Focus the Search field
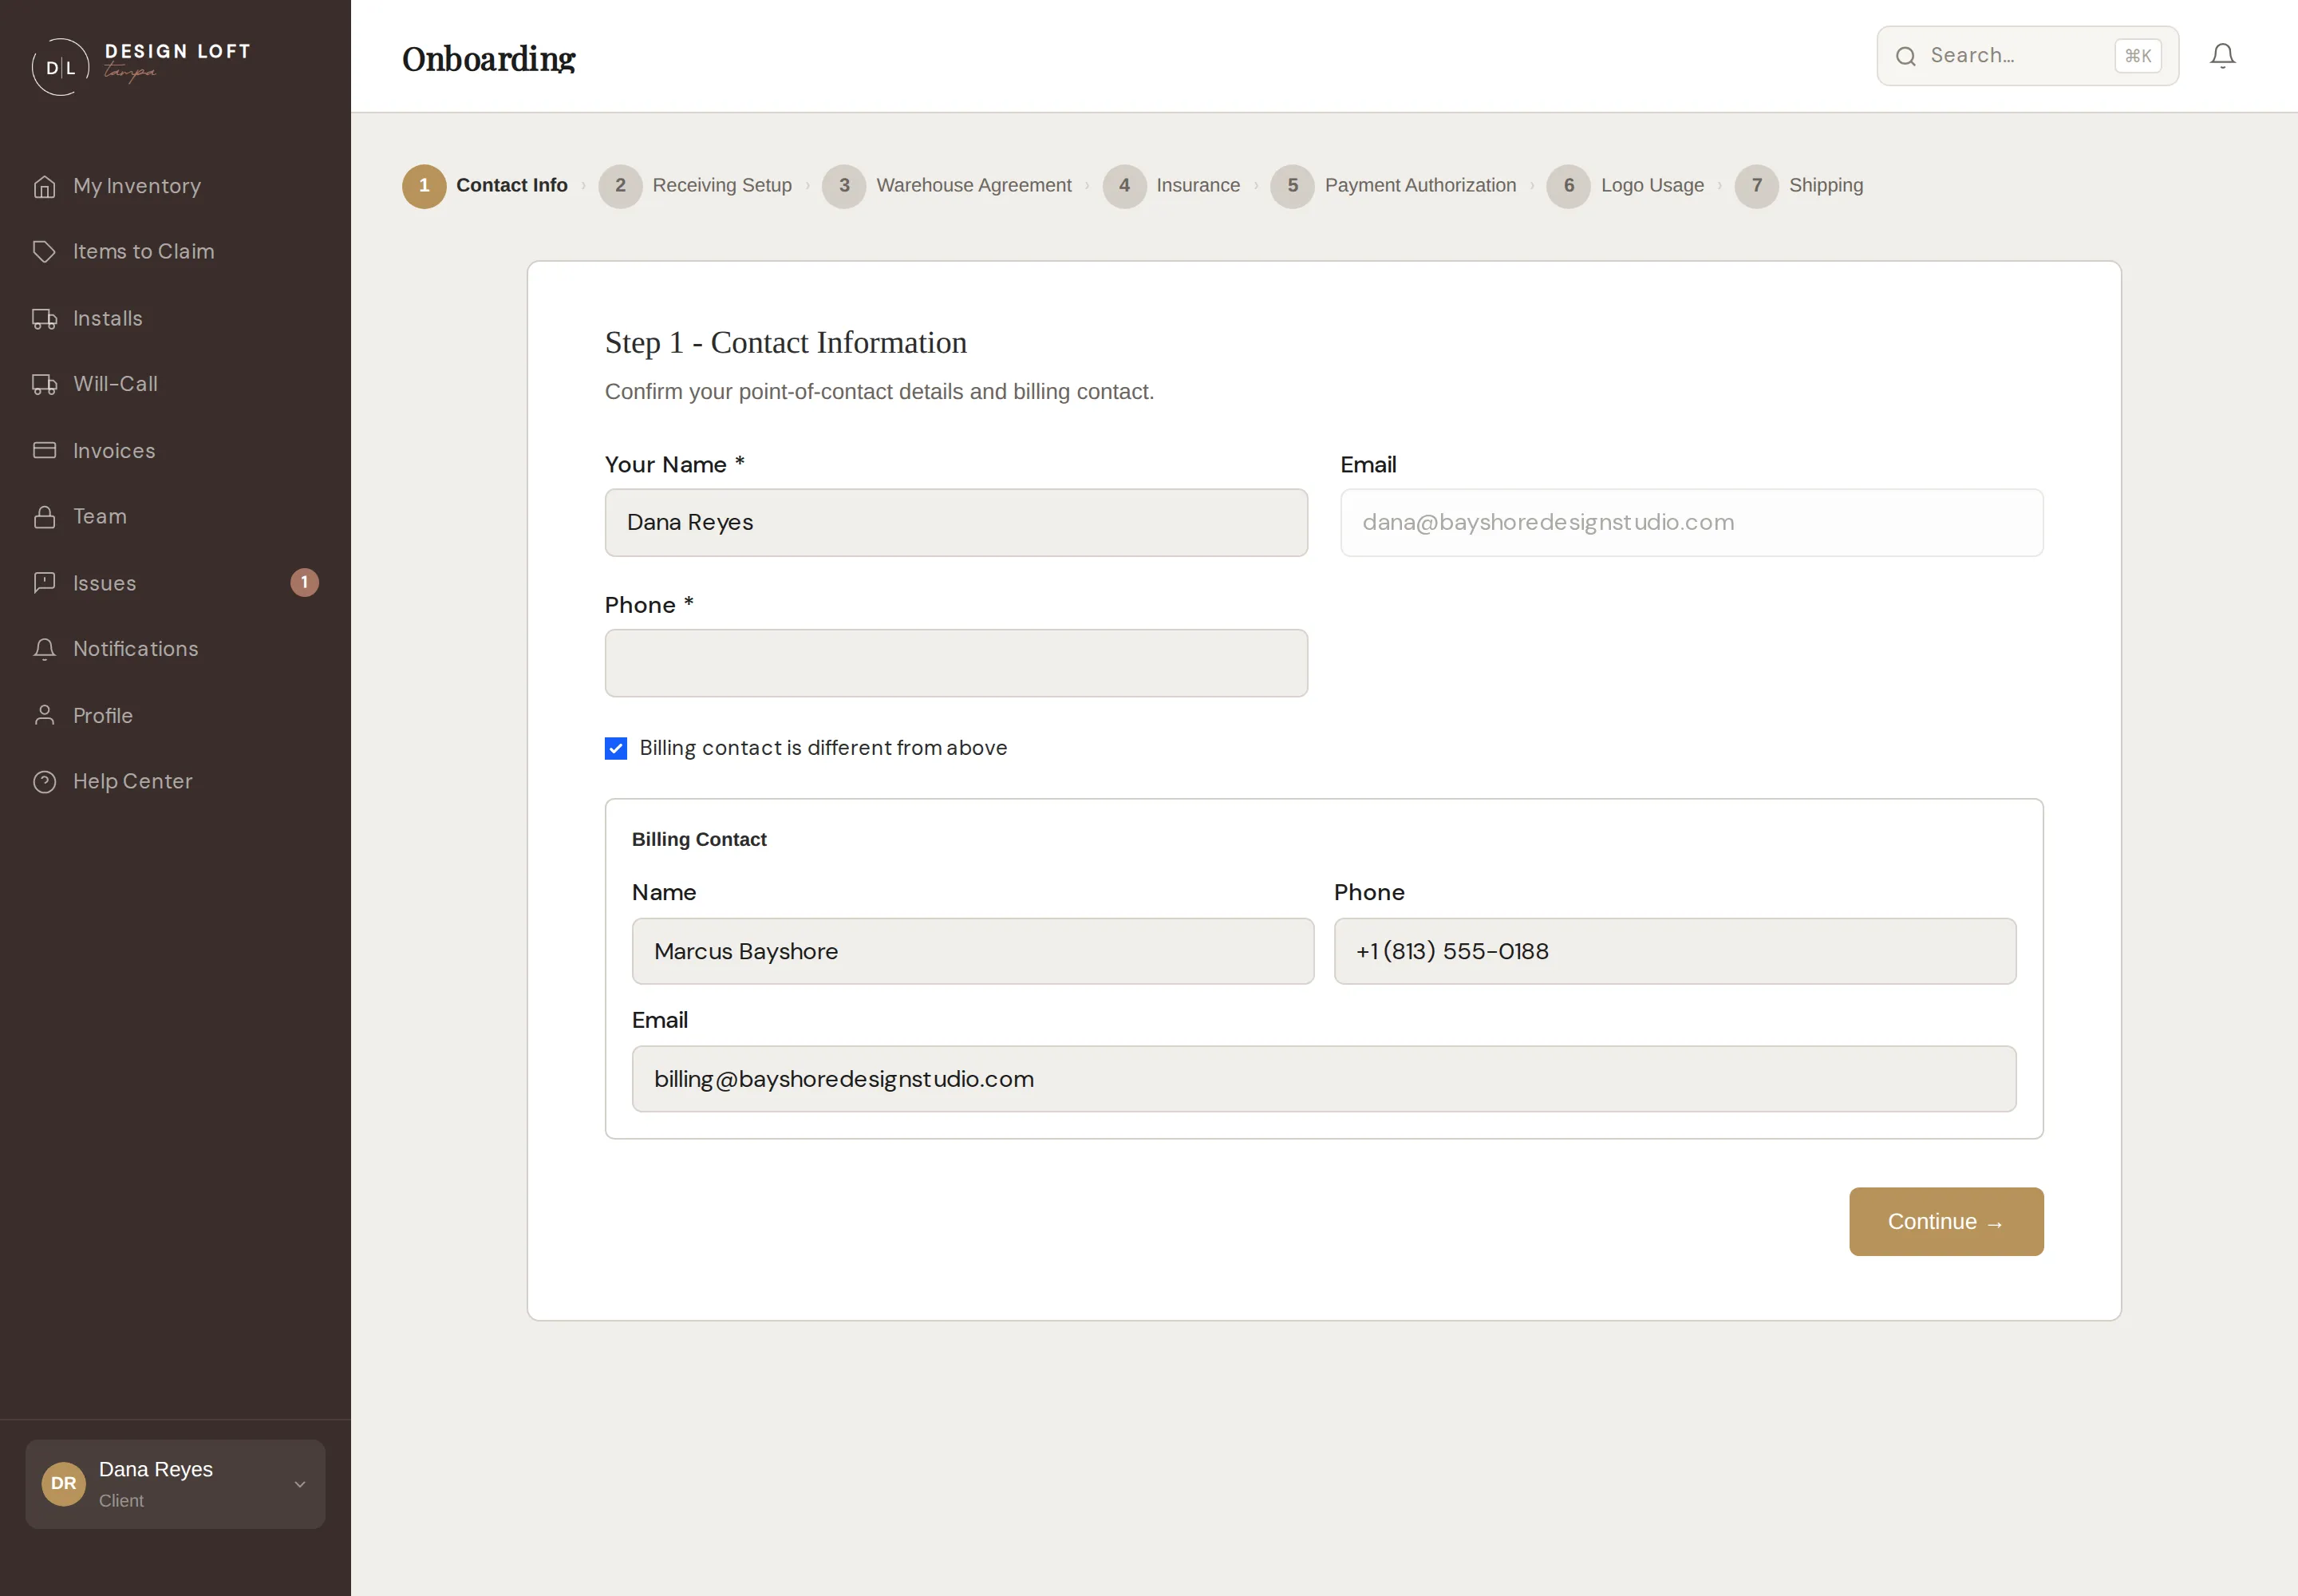 pyautogui.click(x=2027, y=56)
